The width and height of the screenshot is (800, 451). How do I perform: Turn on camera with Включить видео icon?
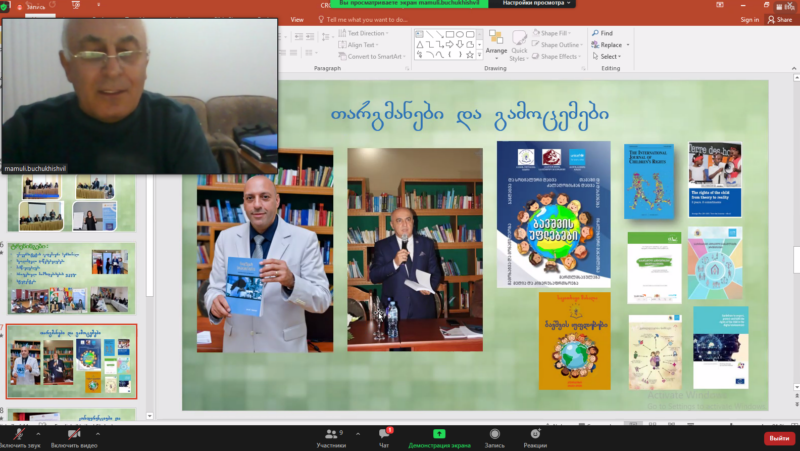(74, 434)
